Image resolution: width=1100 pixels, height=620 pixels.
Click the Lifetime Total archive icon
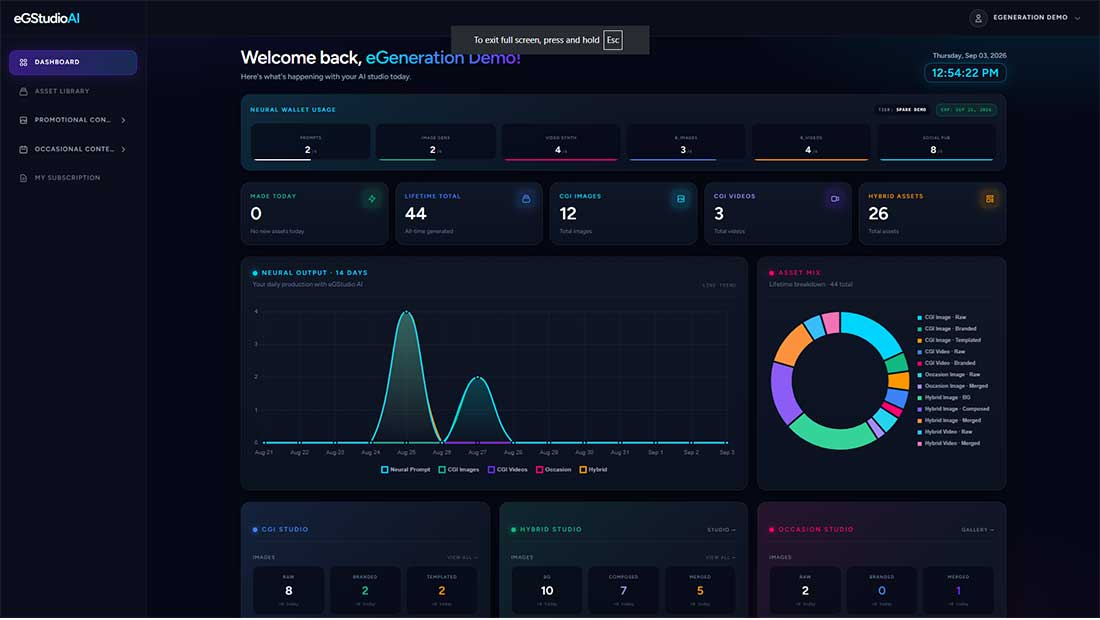526,199
